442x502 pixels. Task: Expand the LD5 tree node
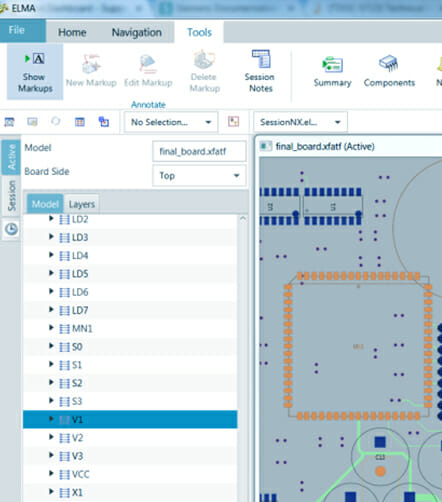point(51,273)
